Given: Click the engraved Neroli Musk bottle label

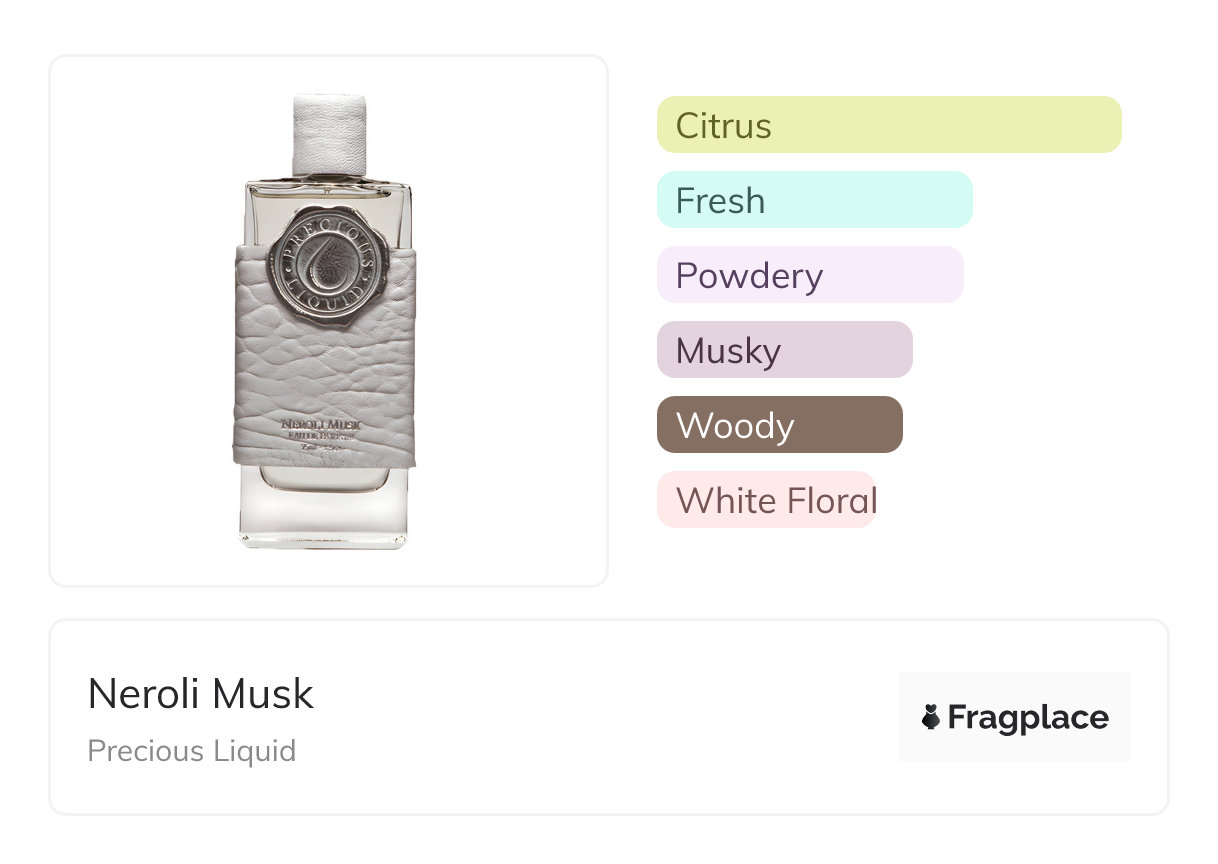Looking at the screenshot, I should pos(323,430).
